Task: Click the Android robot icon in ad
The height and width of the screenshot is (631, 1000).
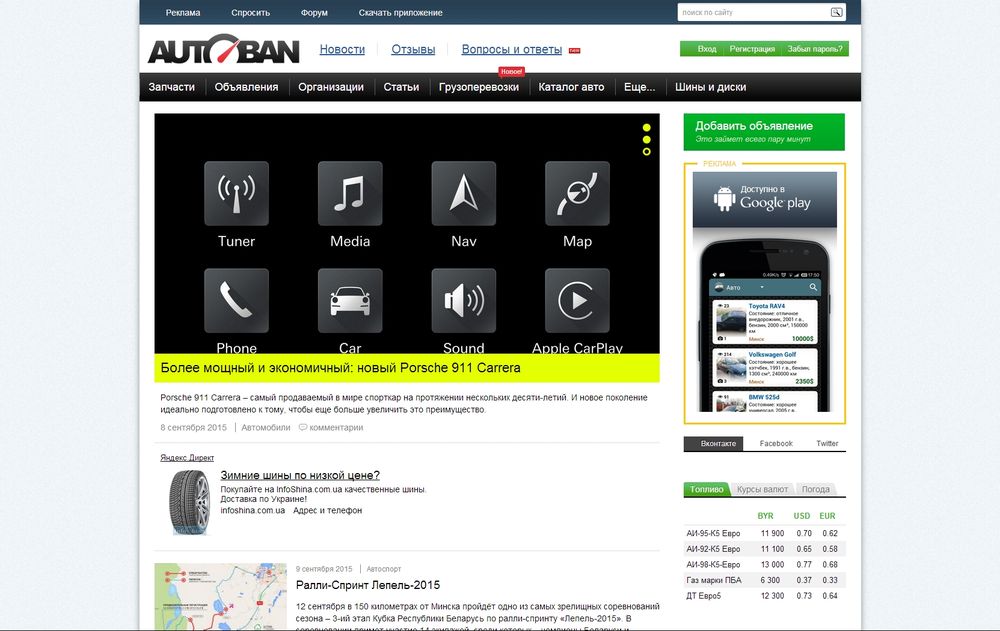Action: click(x=724, y=198)
